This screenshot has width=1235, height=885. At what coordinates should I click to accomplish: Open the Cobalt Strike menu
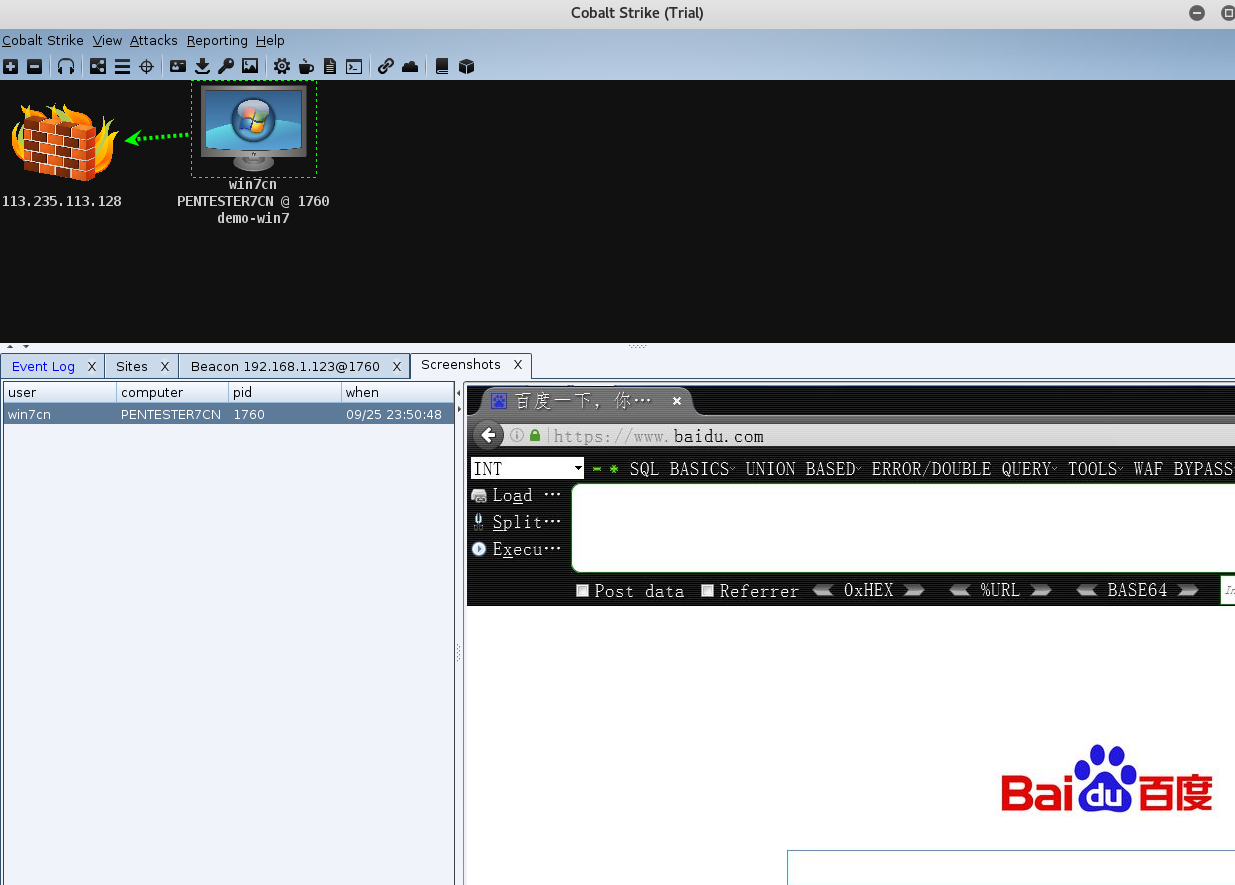(43, 41)
